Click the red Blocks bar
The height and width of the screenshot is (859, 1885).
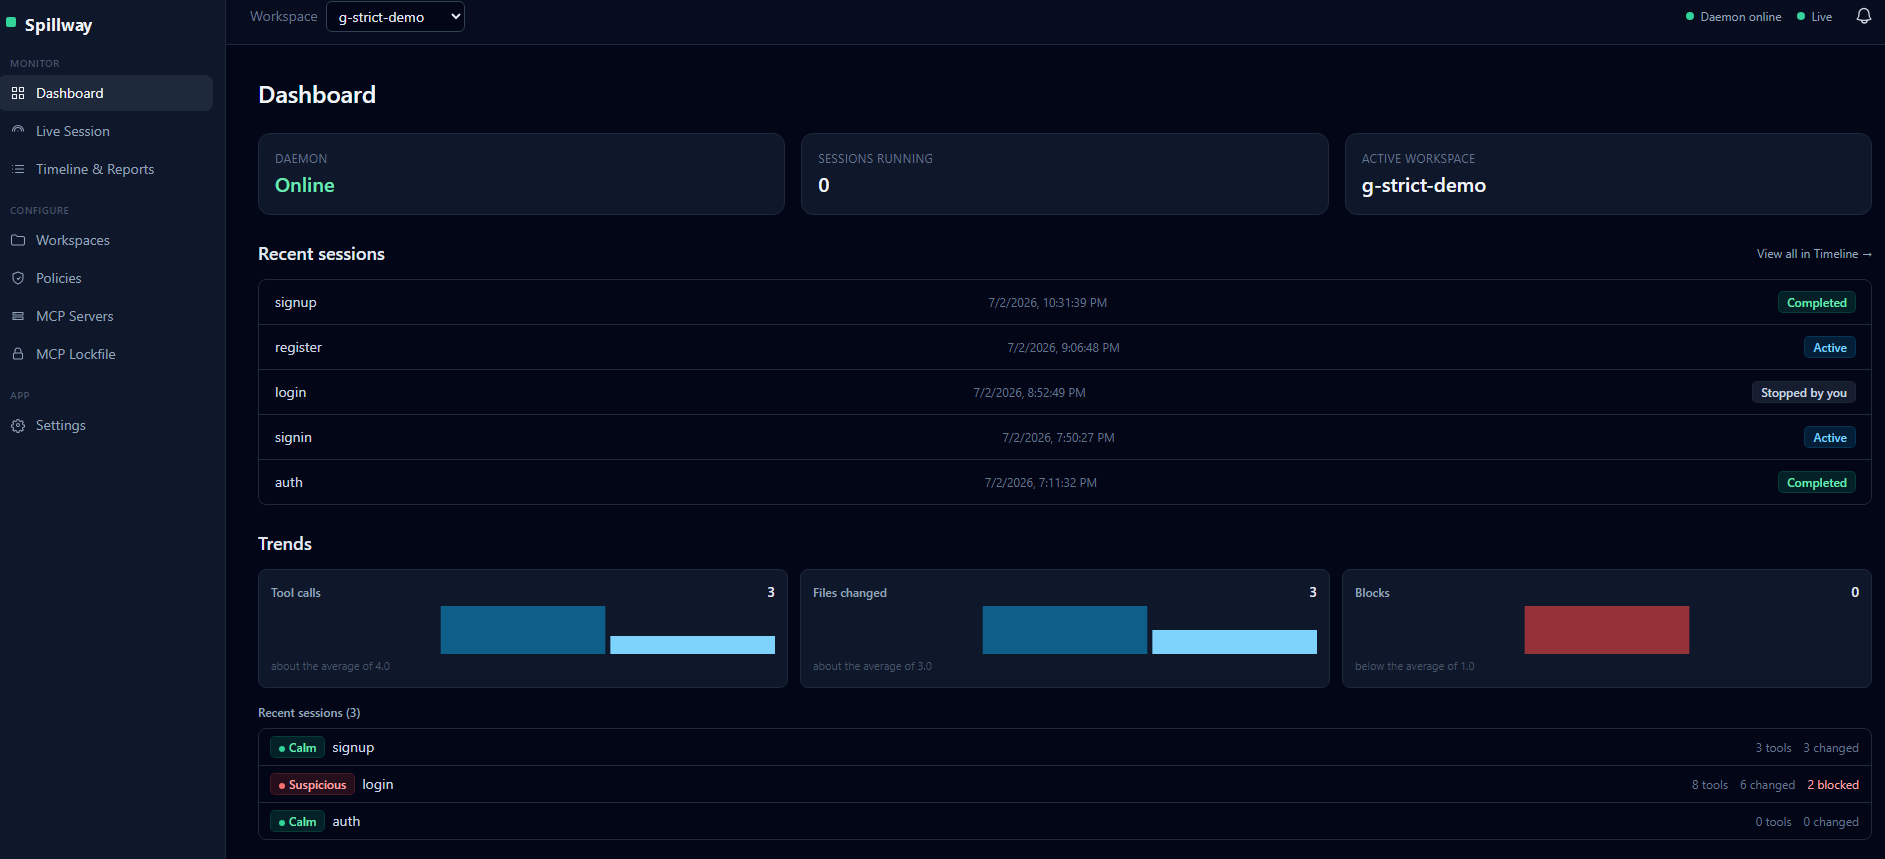(x=1607, y=630)
